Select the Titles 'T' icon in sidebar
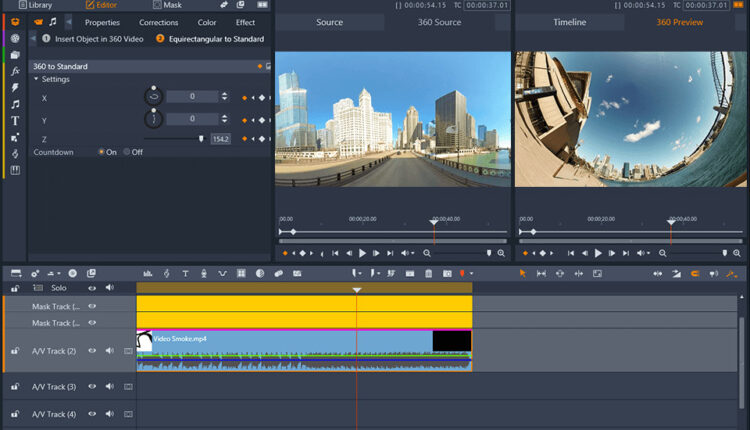 click(x=15, y=120)
